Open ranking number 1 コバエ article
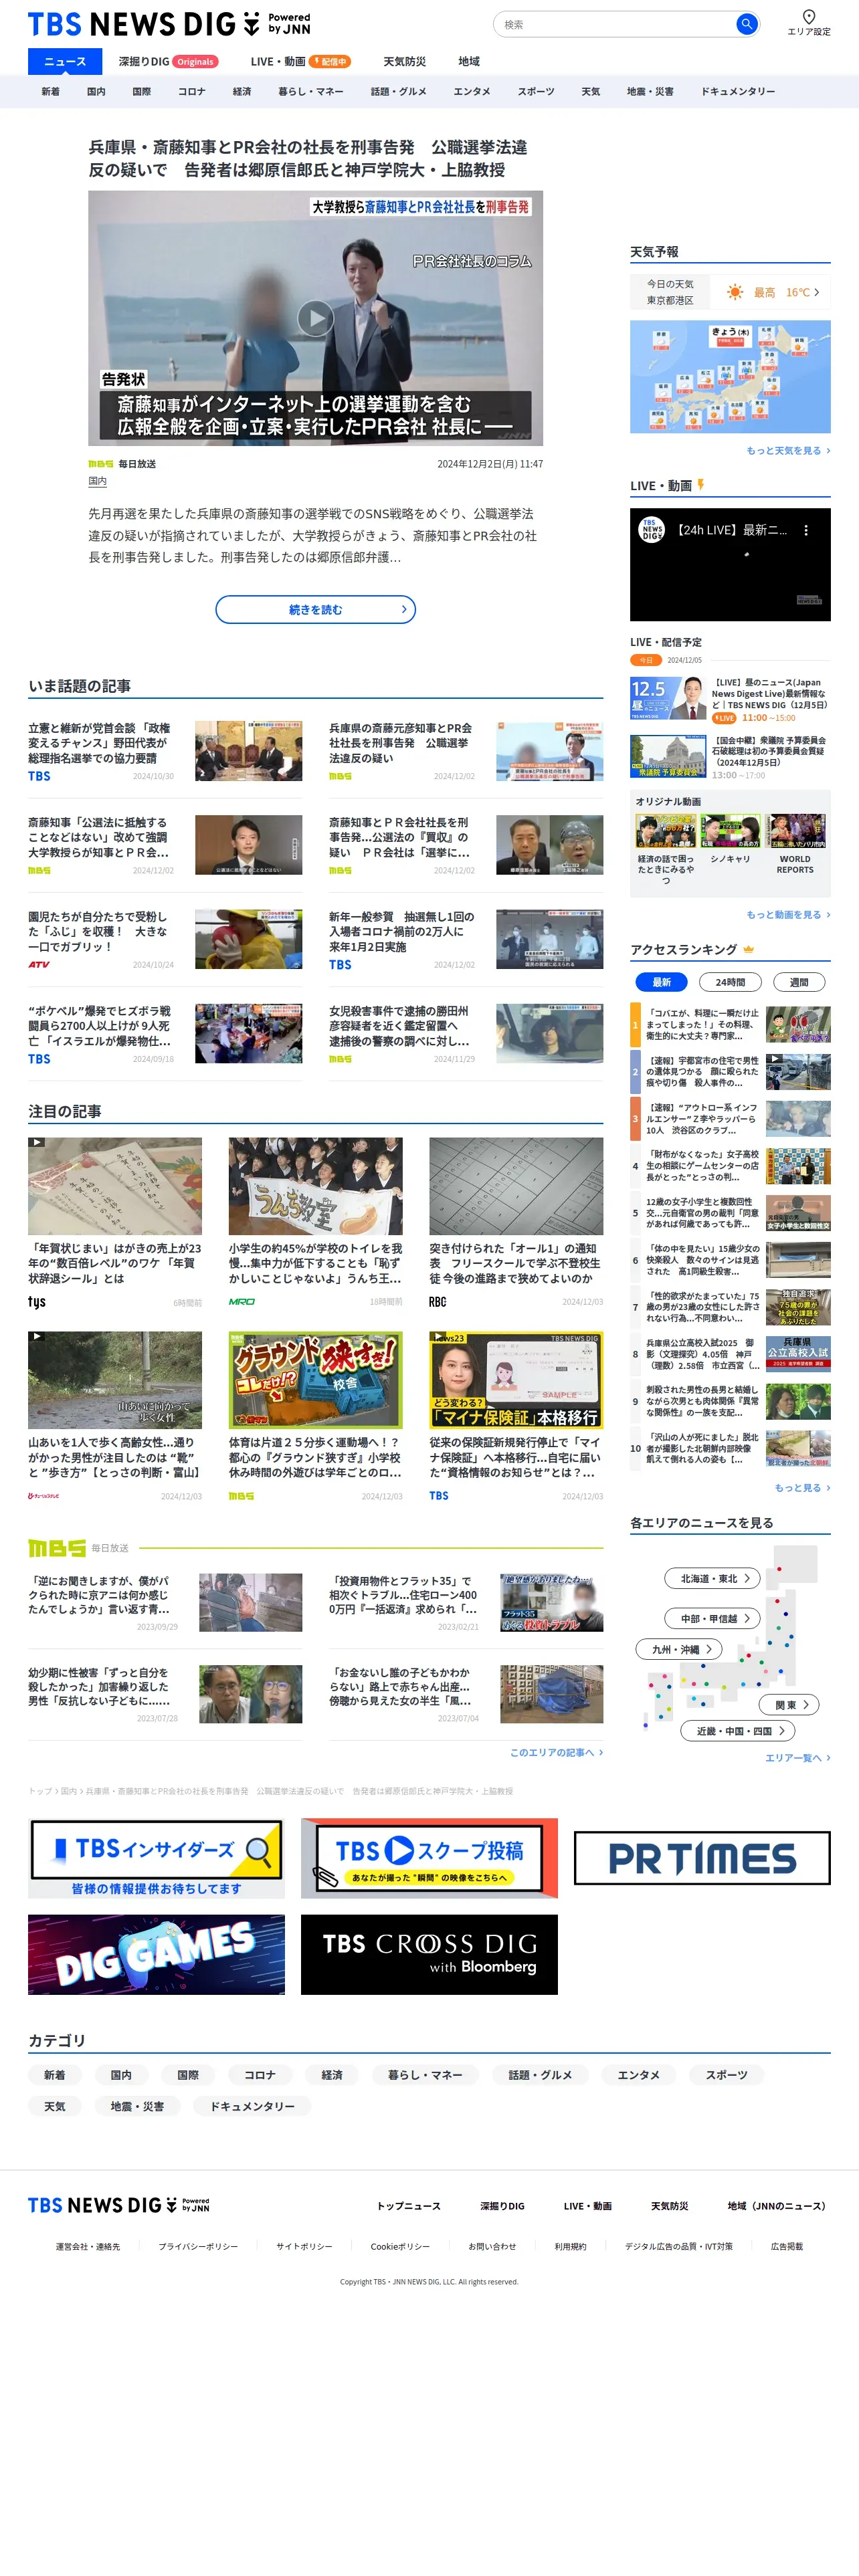 [730, 1024]
